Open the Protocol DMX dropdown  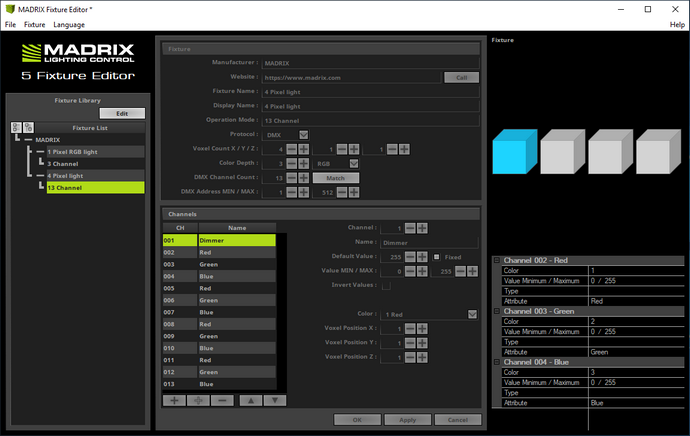point(304,135)
